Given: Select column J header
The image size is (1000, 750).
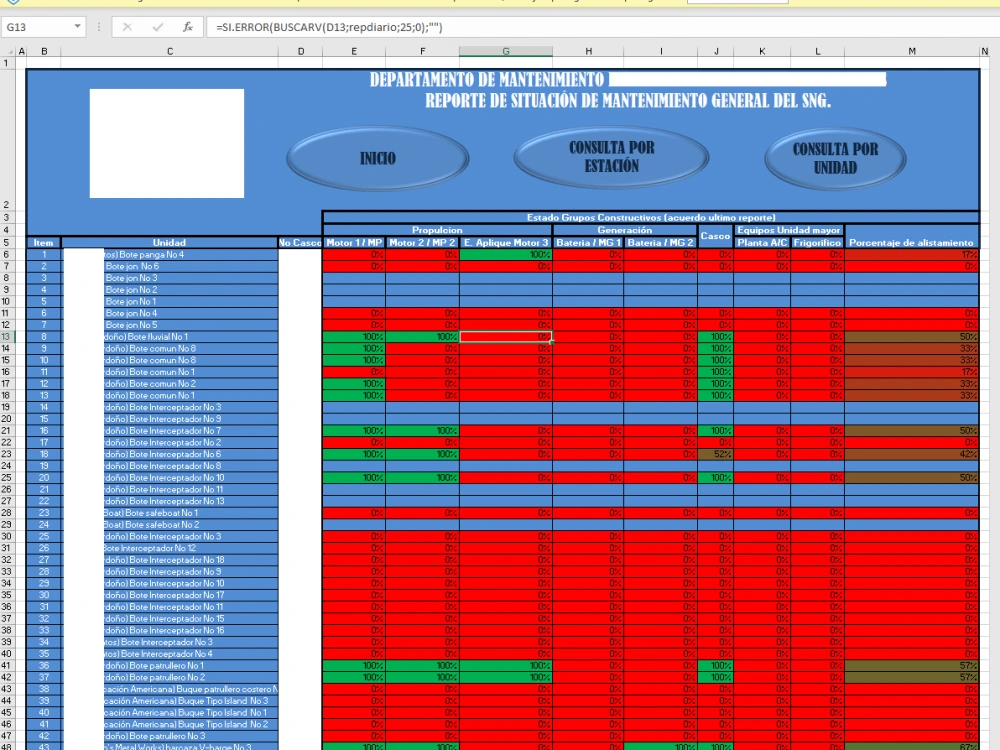Looking at the screenshot, I should pos(716,51).
